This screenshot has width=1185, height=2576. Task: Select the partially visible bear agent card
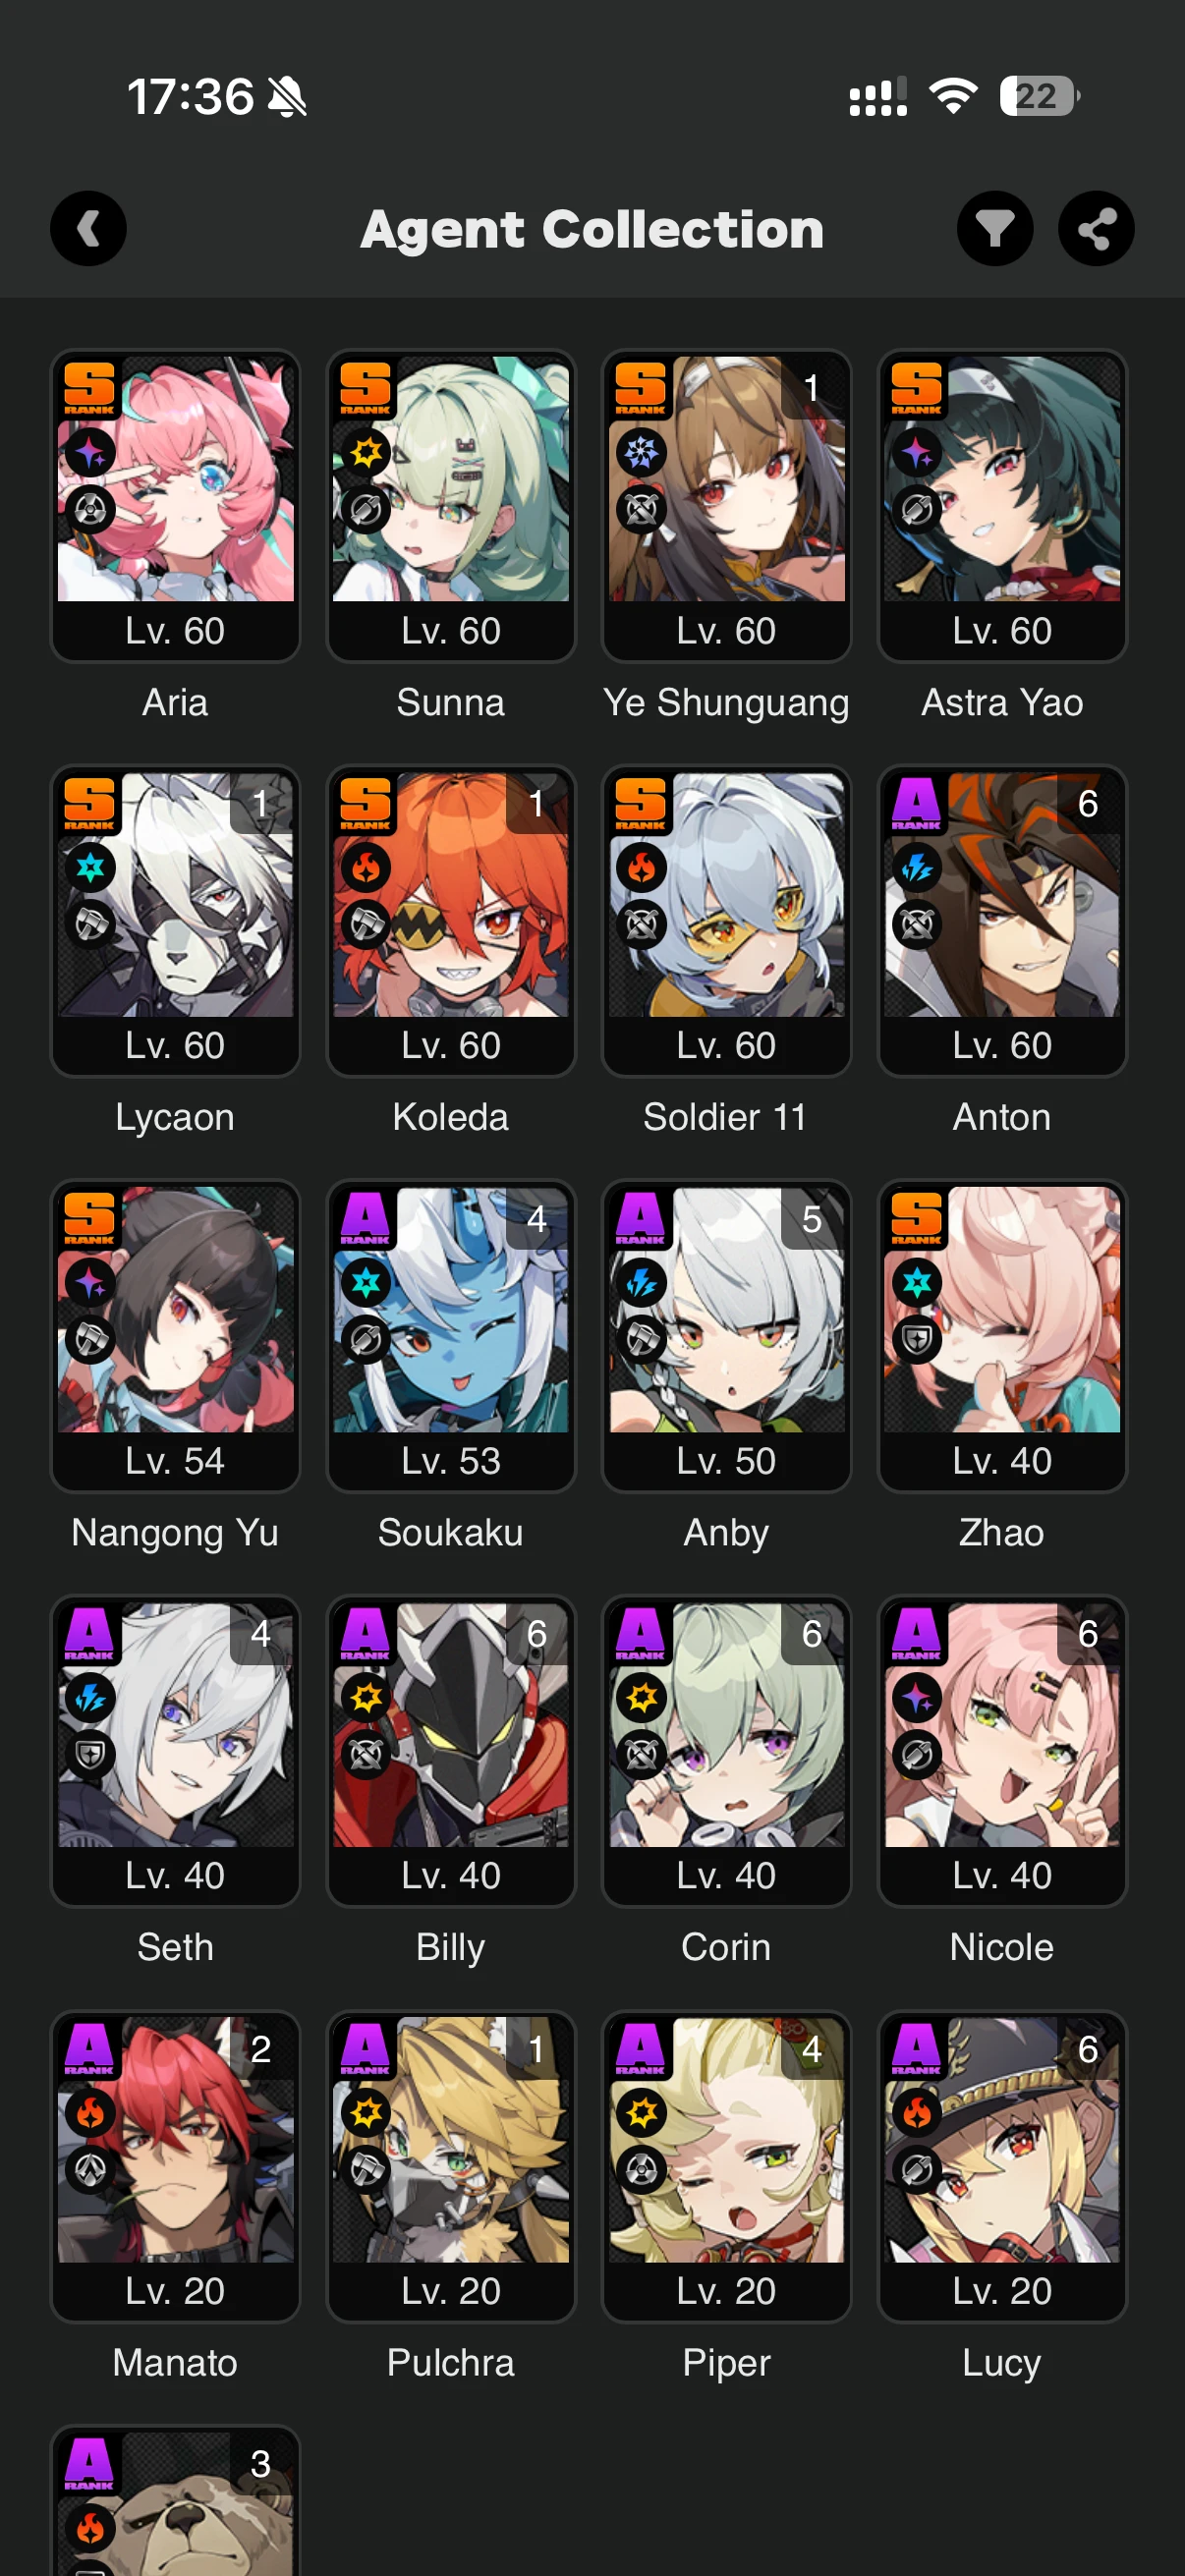(175, 2501)
